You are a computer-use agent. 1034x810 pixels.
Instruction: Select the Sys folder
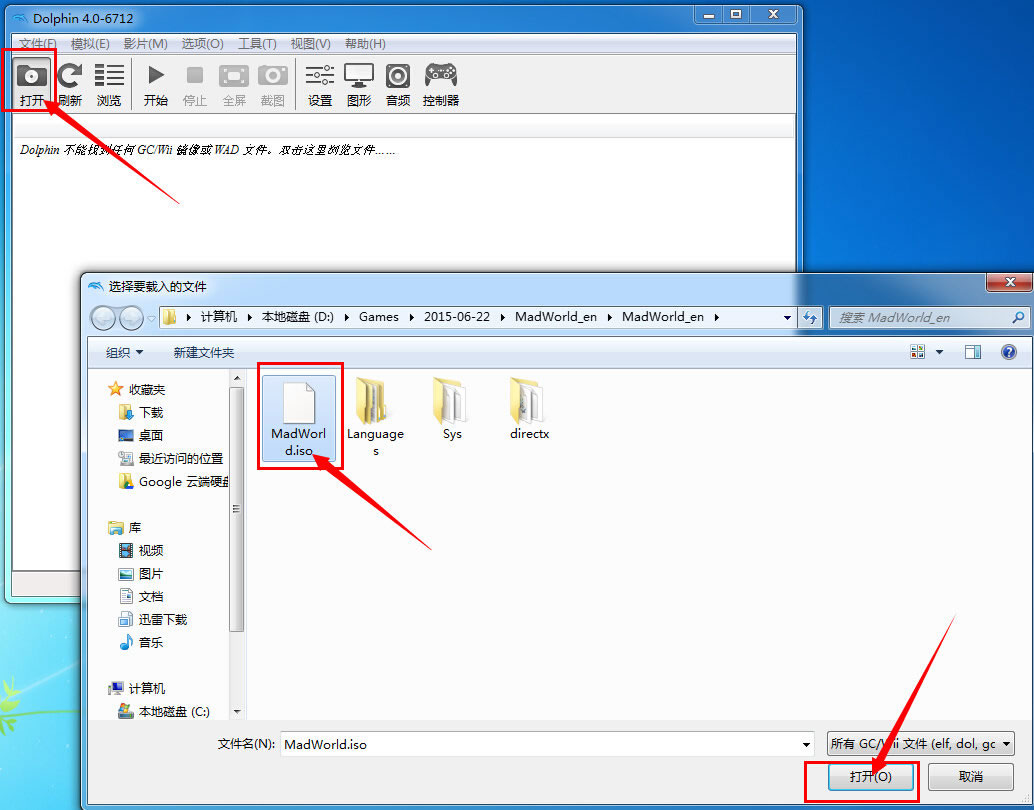[x=452, y=409]
